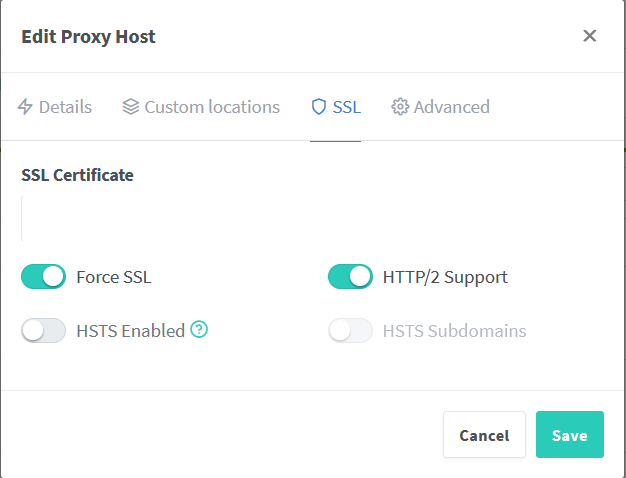Screen dimensions: 626x478
Task: Turn off the HTTP/2 Support switch
Action: tap(350, 277)
